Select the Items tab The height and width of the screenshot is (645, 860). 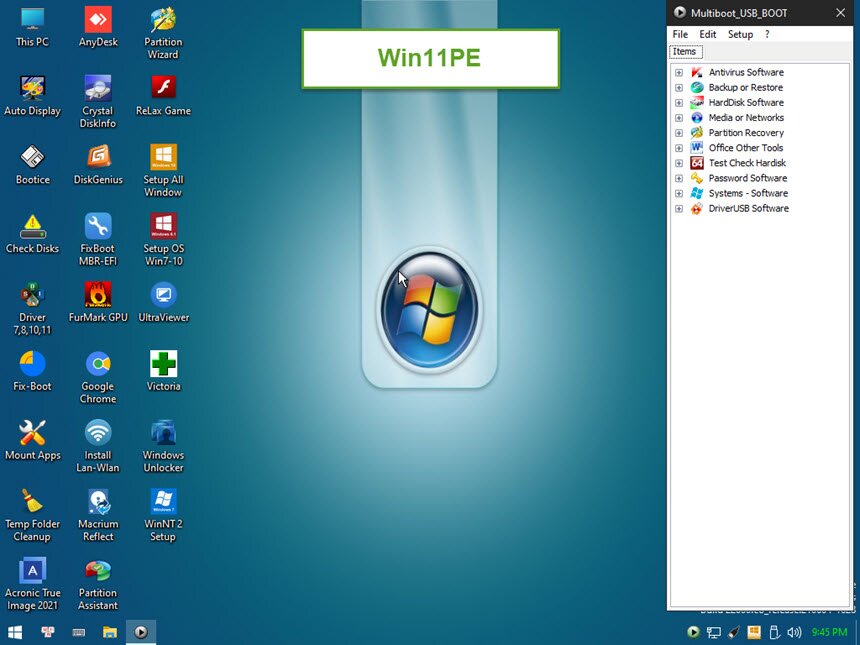point(685,52)
